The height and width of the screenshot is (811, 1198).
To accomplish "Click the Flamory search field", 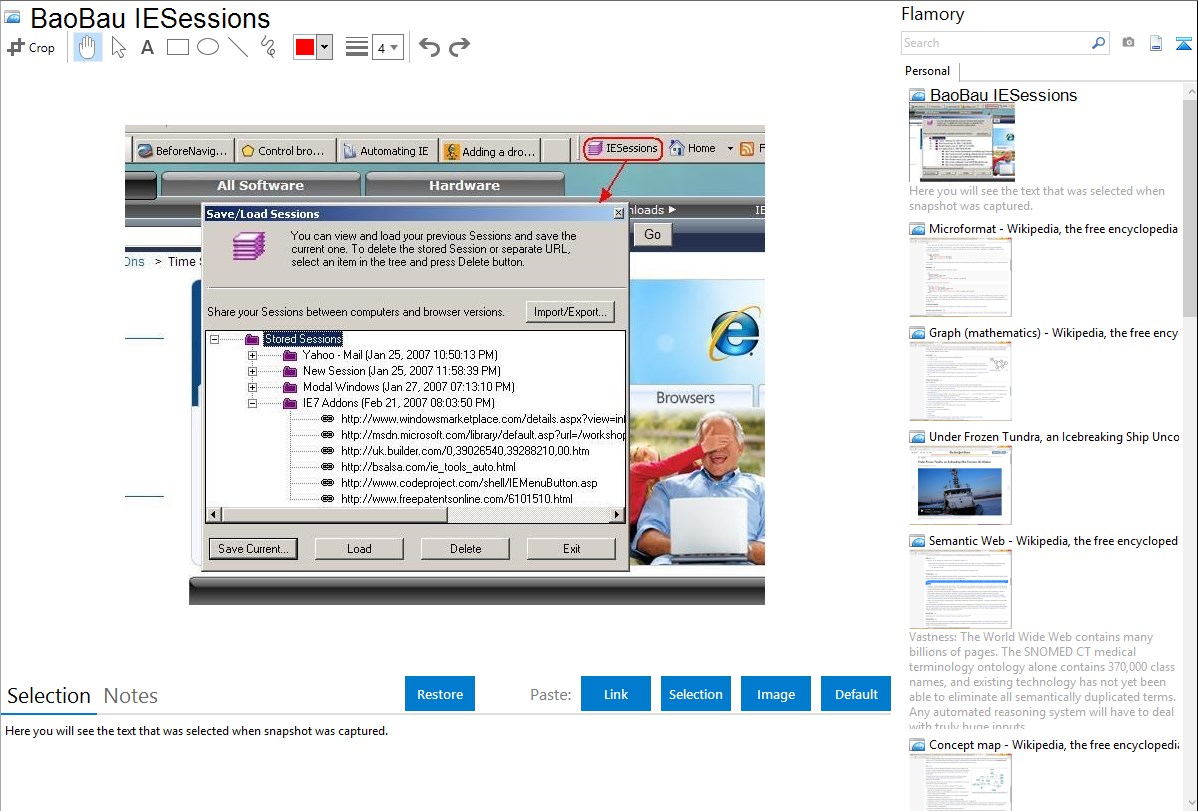I will point(996,43).
